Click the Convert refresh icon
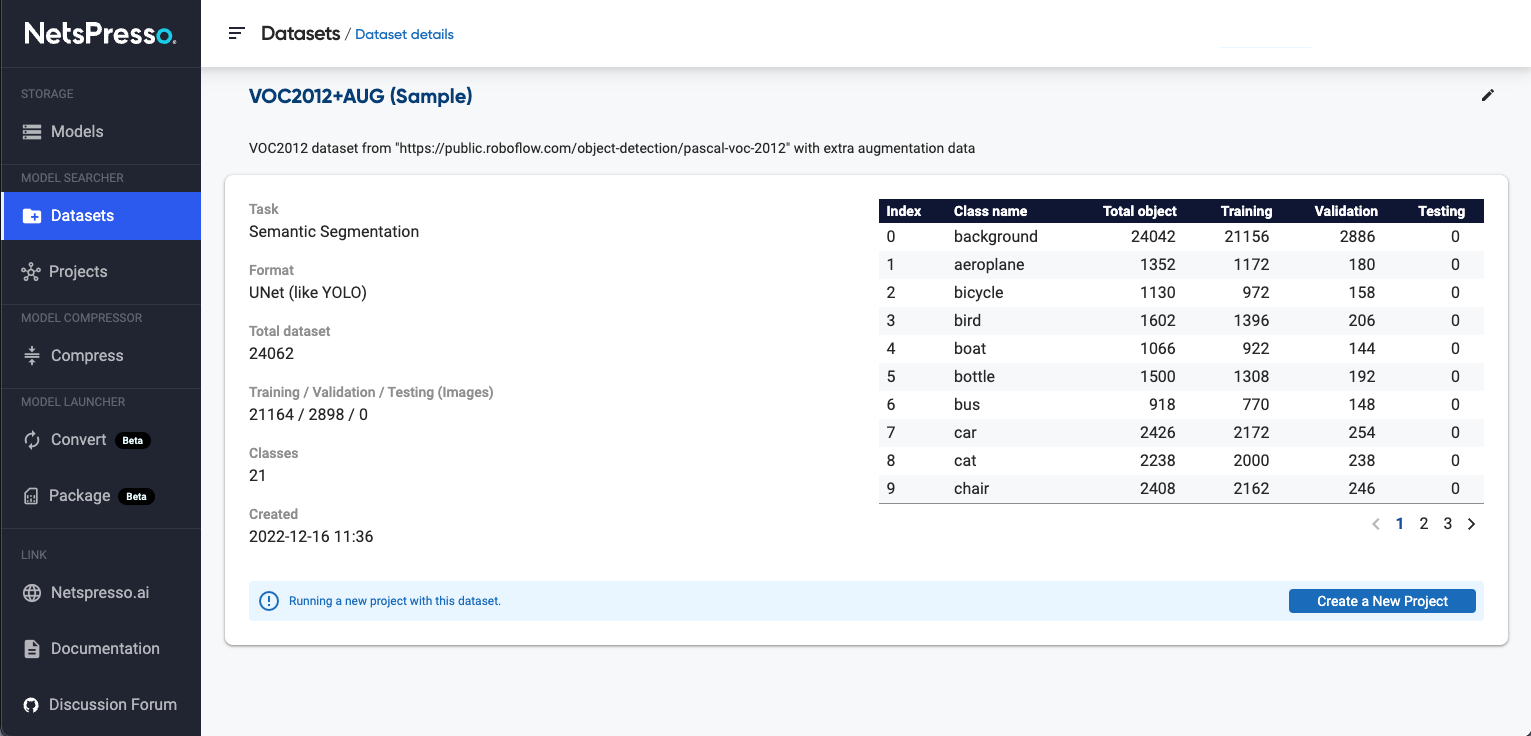 pos(32,440)
